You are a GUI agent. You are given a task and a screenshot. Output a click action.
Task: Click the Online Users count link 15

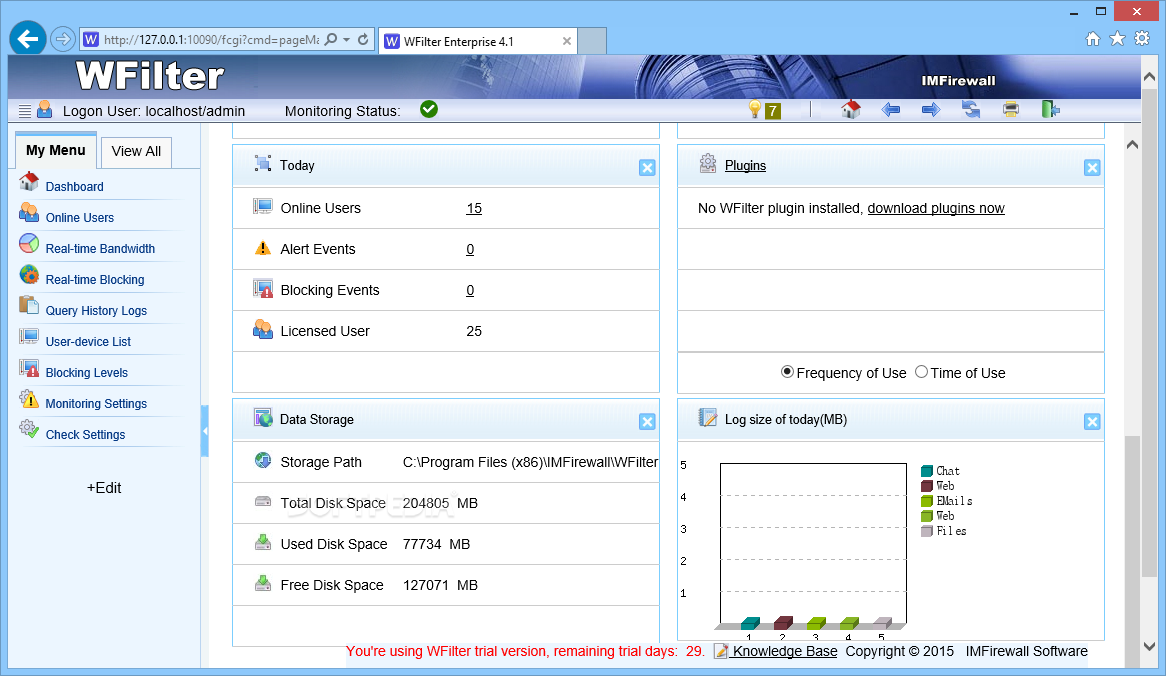click(x=474, y=208)
